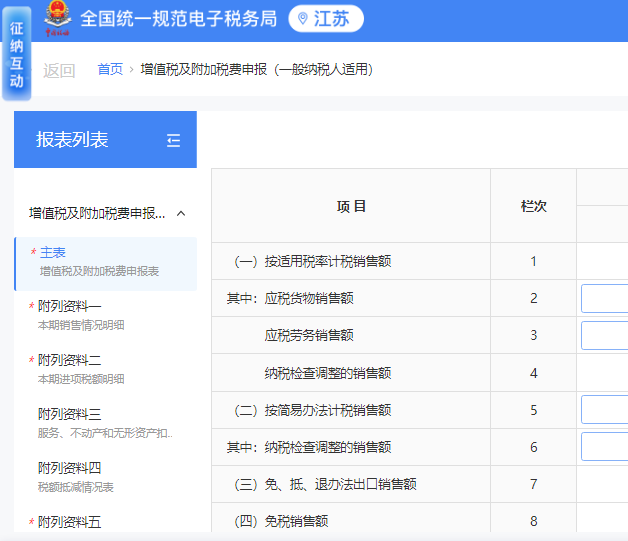Click input field for 应税货物销售额 row 2

604,298
